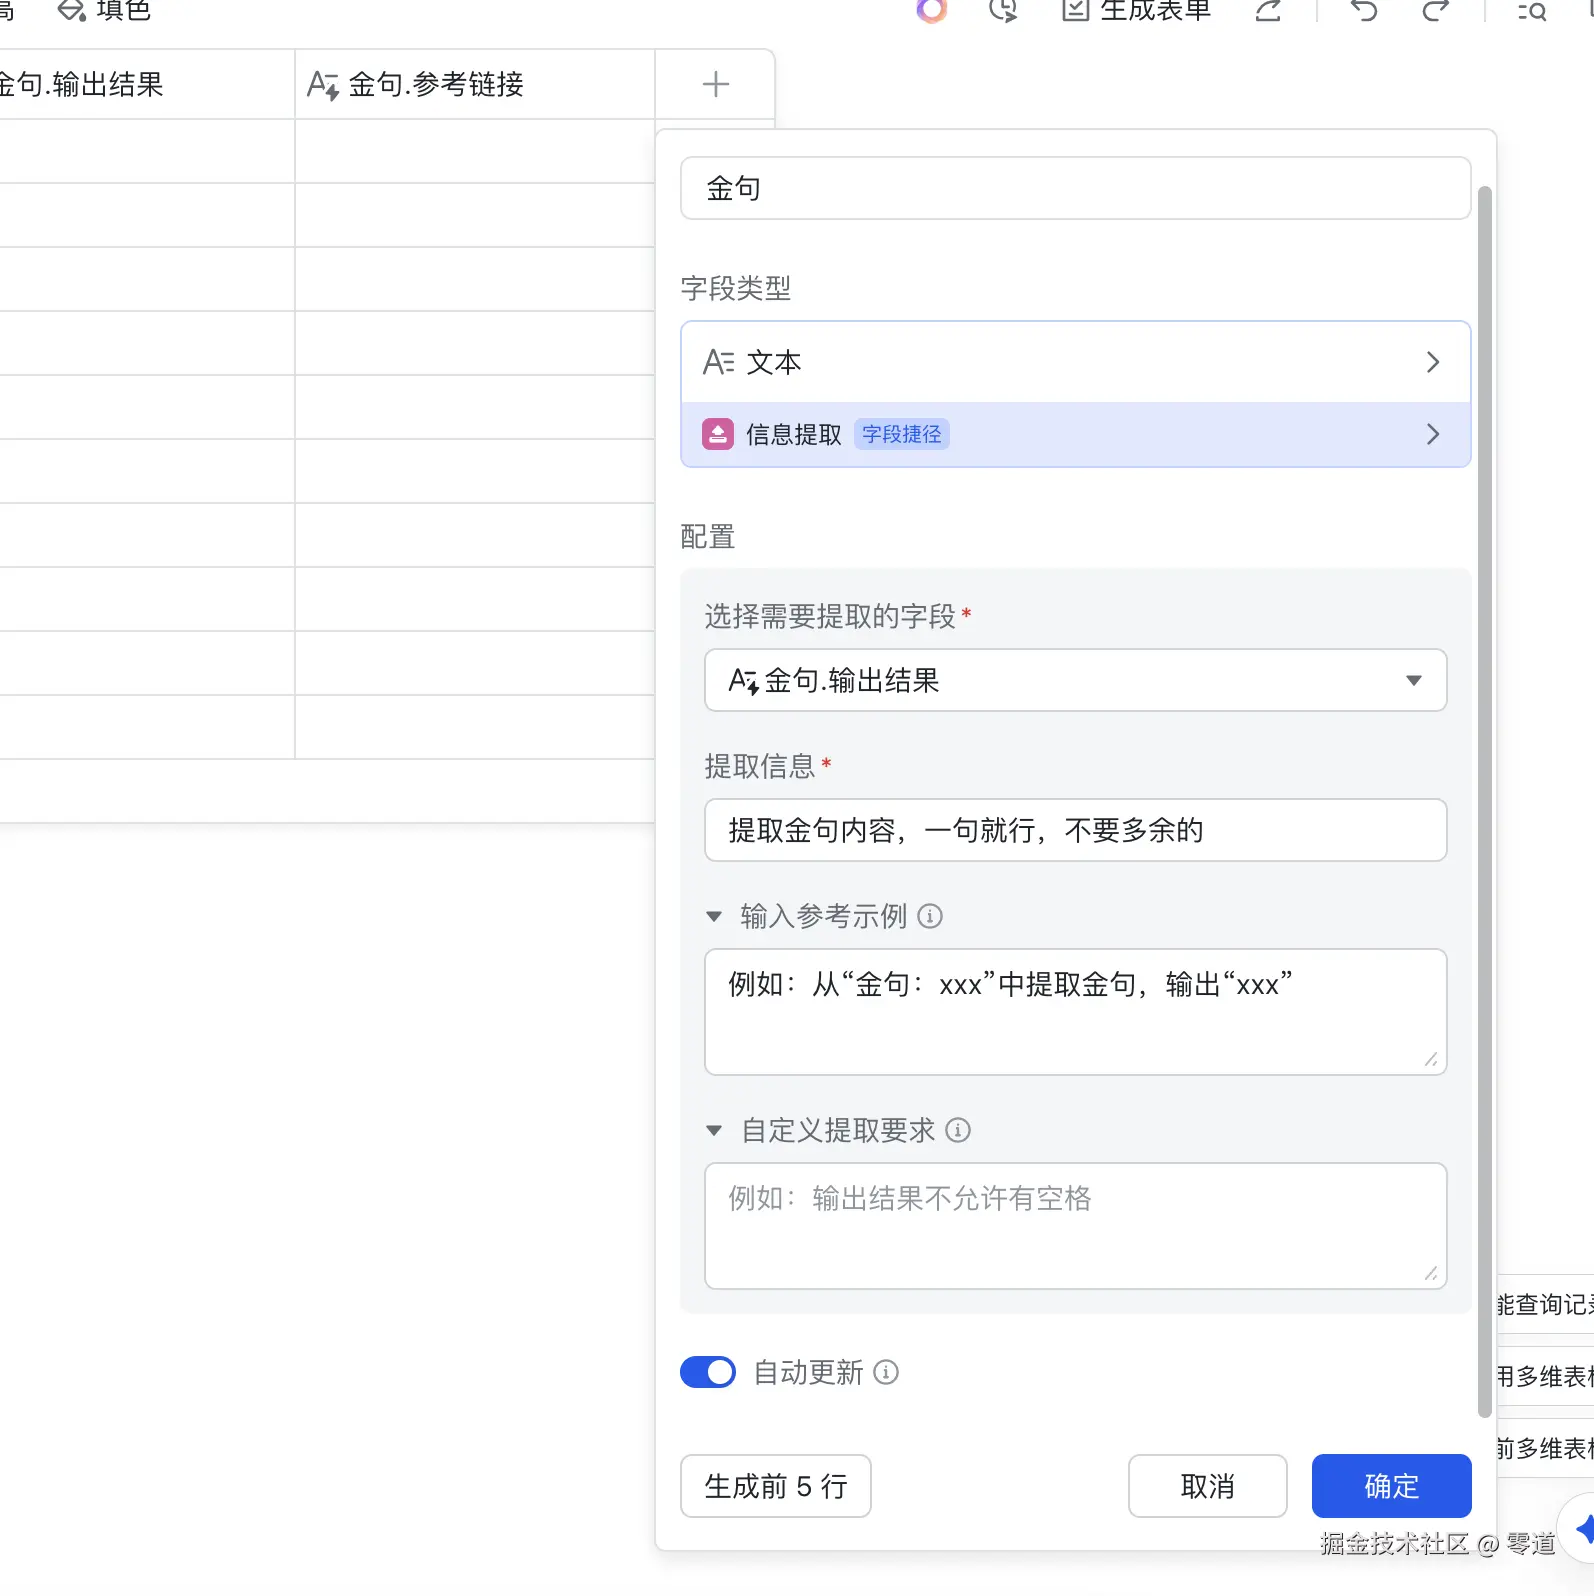Collapse the 输入参考示例 section
The height and width of the screenshot is (1596, 1594).
(713, 916)
